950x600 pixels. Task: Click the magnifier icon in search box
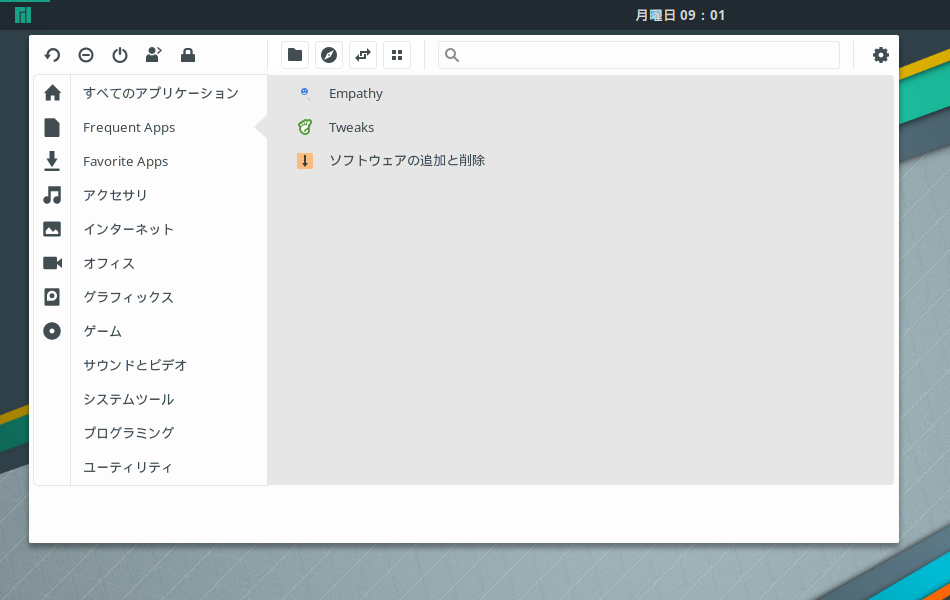click(x=452, y=55)
